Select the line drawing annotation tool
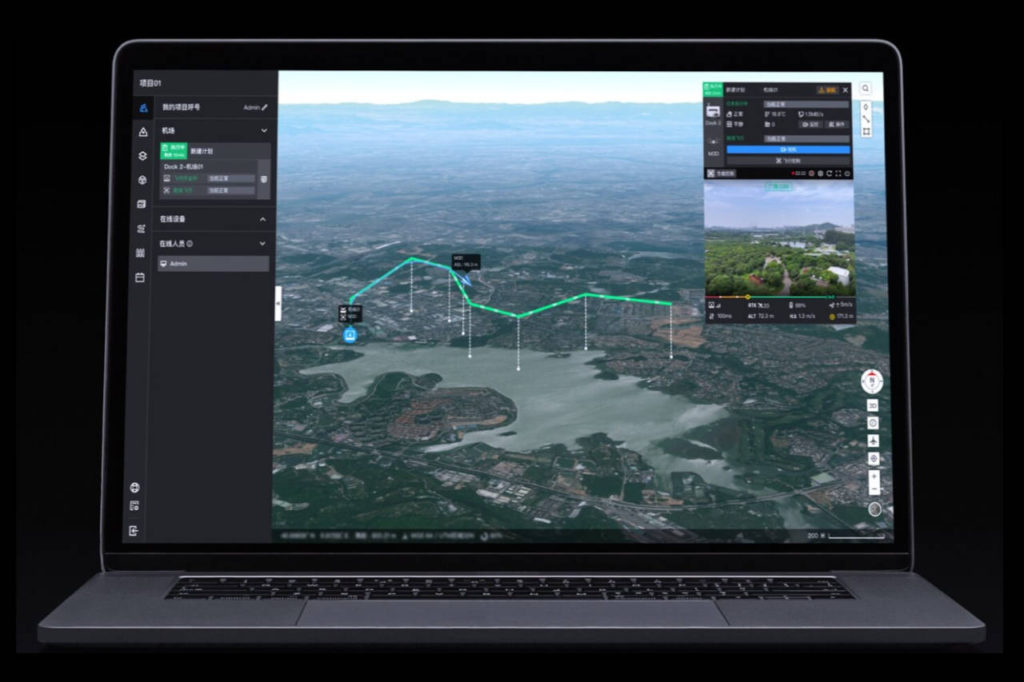The image size is (1024, 682). pyautogui.click(x=865, y=119)
